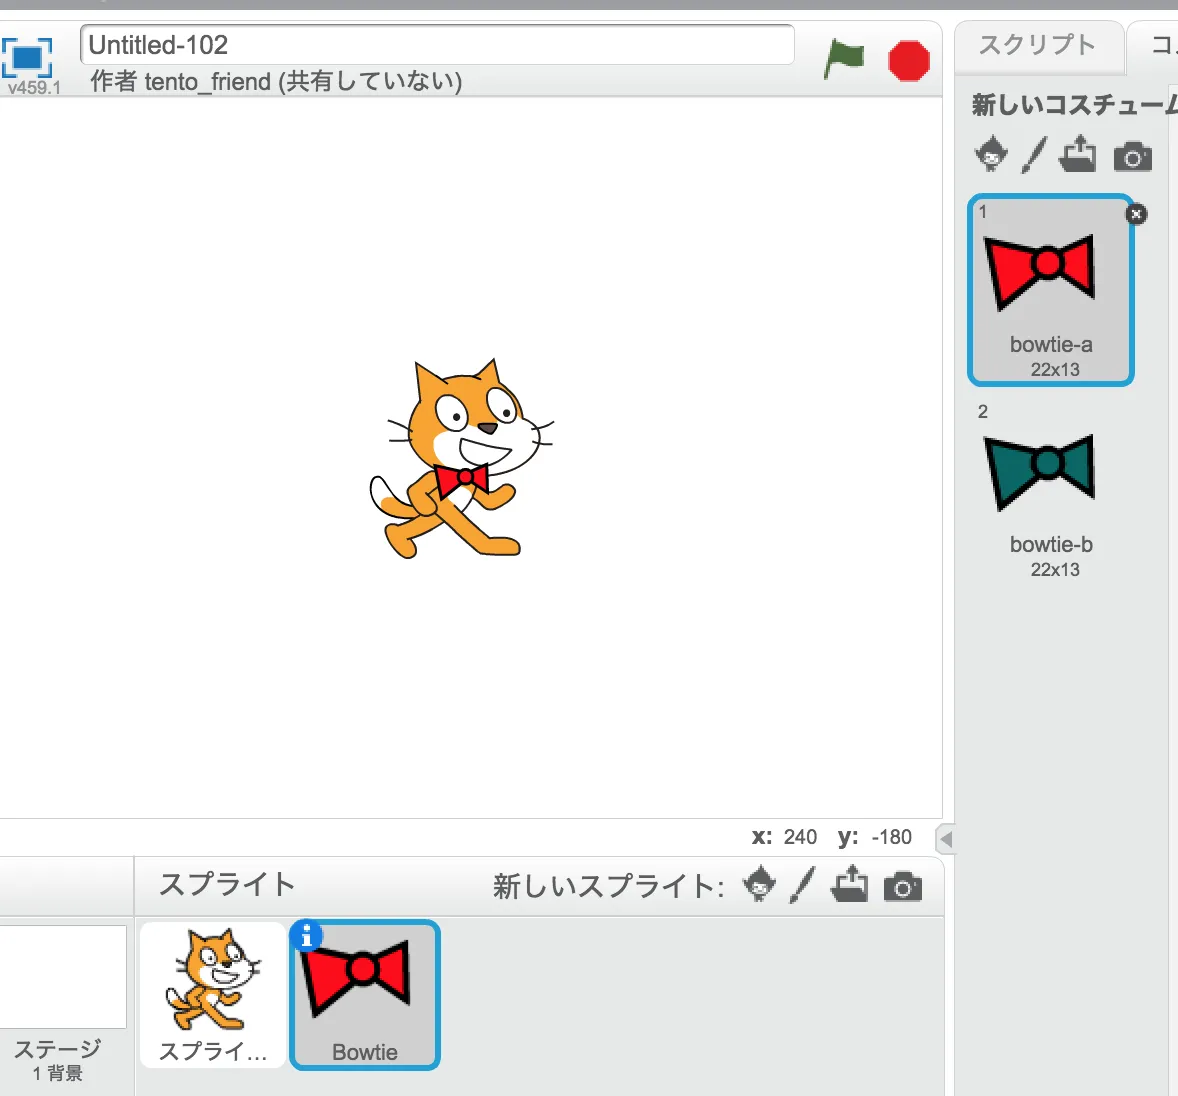Toggle full screen presentation mode icon
The width and height of the screenshot is (1178, 1096).
pyautogui.click(x=27, y=57)
